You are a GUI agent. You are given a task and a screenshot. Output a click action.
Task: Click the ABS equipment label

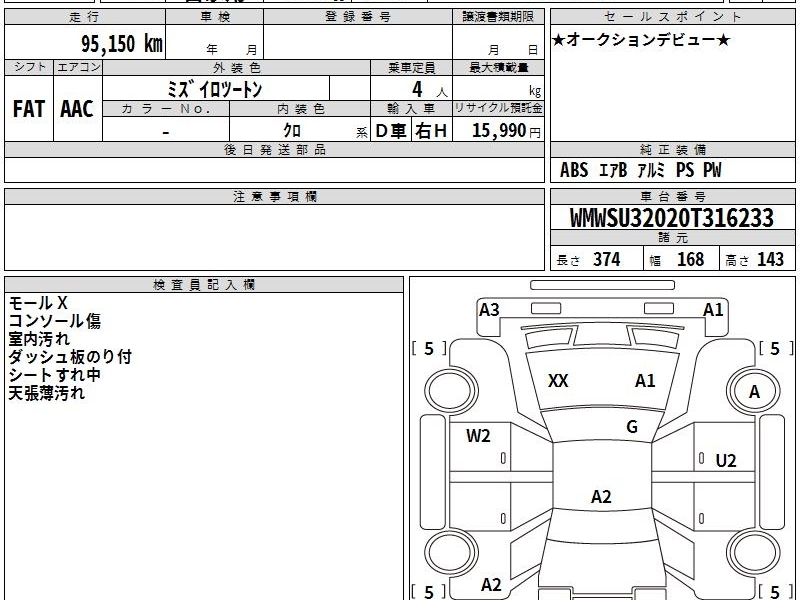tap(574, 170)
